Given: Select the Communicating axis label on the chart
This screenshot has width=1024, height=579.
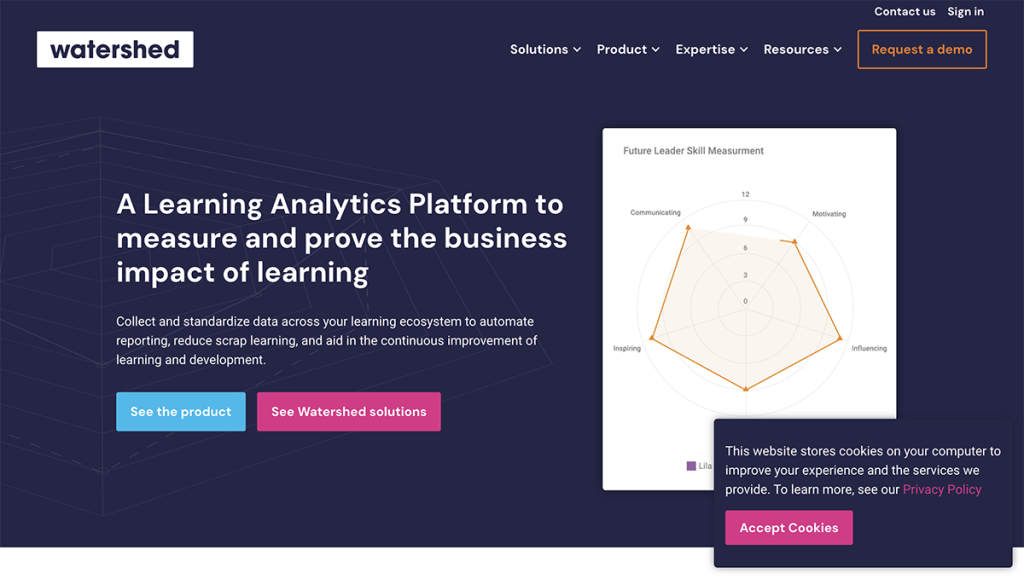Looking at the screenshot, I should [x=654, y=212].
